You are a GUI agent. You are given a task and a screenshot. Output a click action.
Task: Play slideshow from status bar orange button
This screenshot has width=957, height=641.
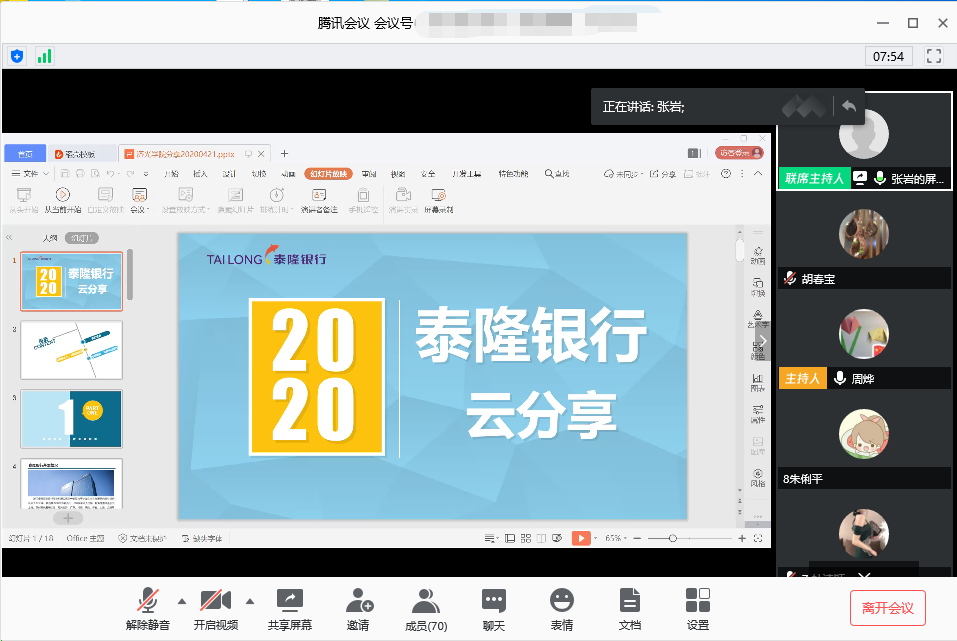pyautogui.click(x=581, y=538)
